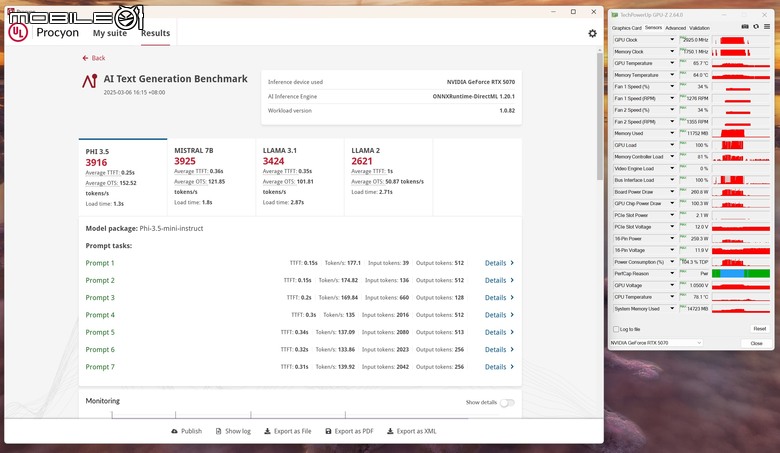The height and width of the screenshot is (453, 780).
Task: Open the 16-Pin Power sensor dropdown
Action: (672, 238)
